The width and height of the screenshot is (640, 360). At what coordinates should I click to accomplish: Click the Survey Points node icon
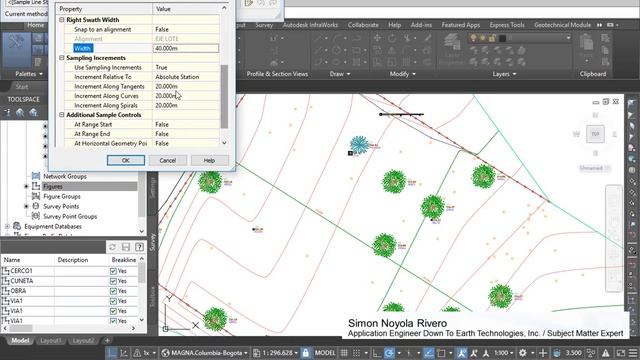[x=36, y=206]
